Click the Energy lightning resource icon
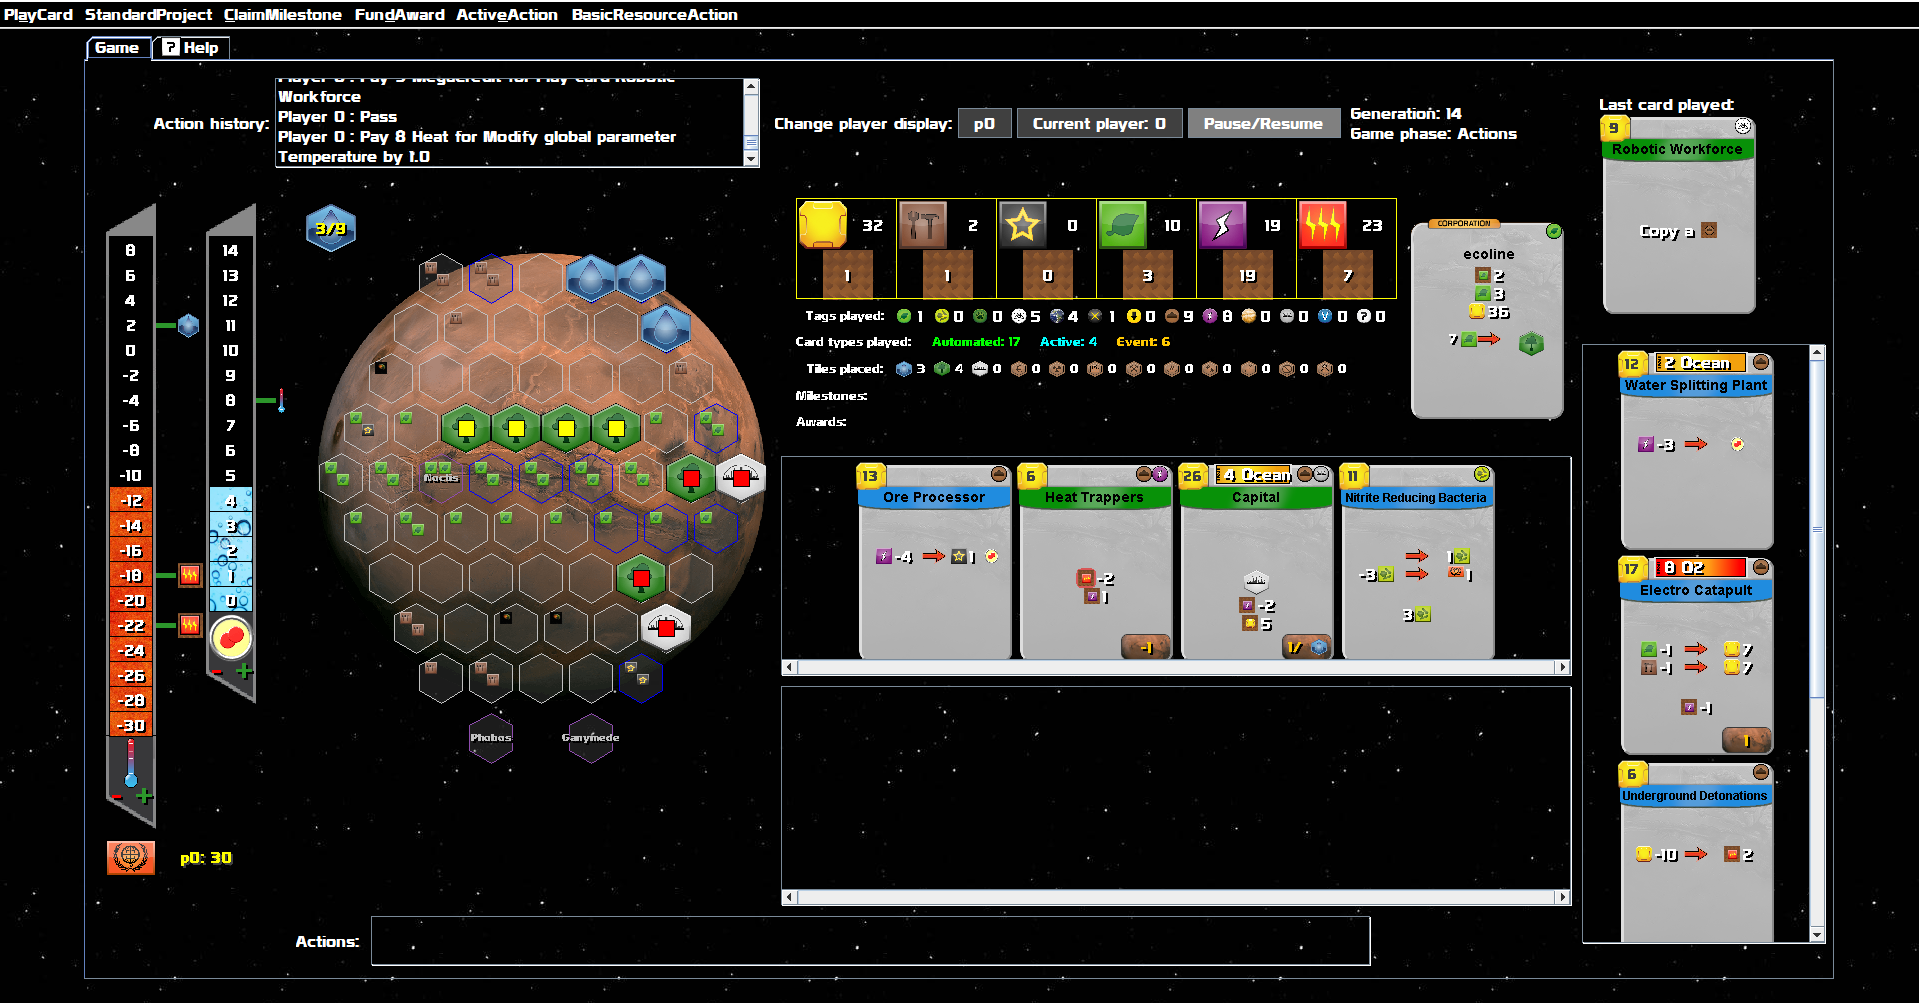Screen dimensions: 1919x1003 pyautogui.click(x=1222, y=225)
